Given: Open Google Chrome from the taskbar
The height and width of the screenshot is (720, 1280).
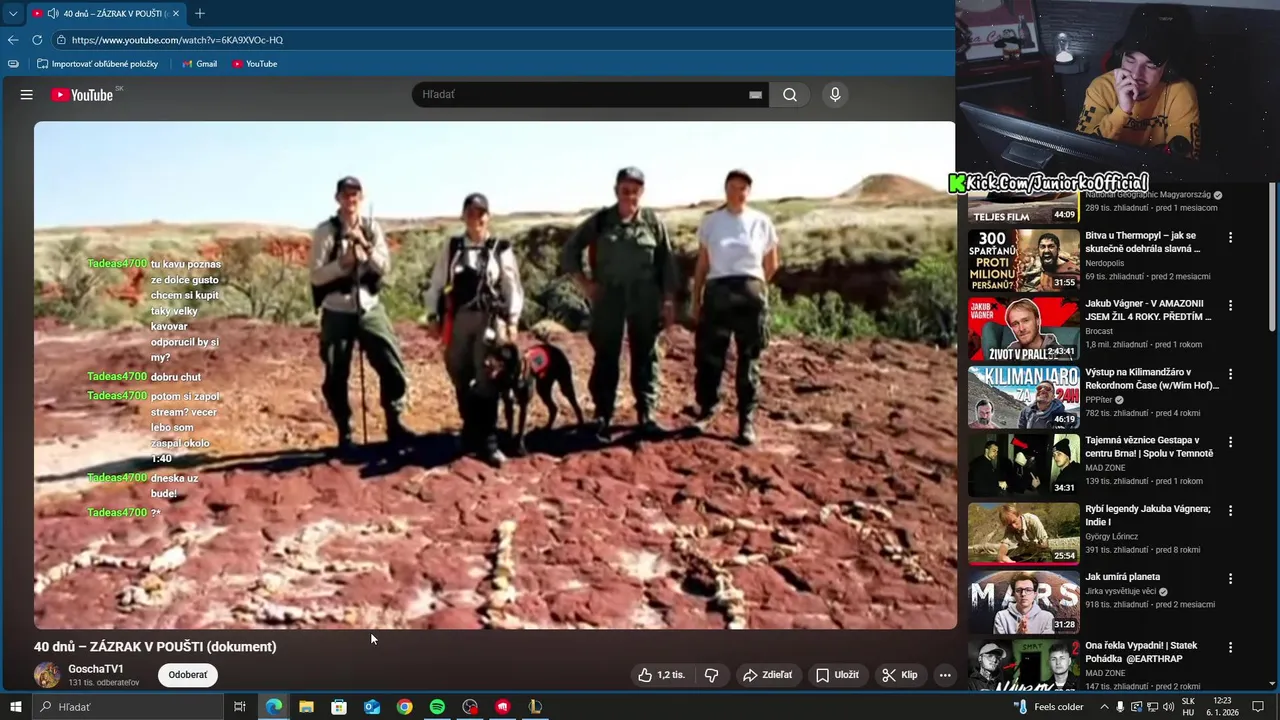Looking at the screenshot, I should coord(404,707).
